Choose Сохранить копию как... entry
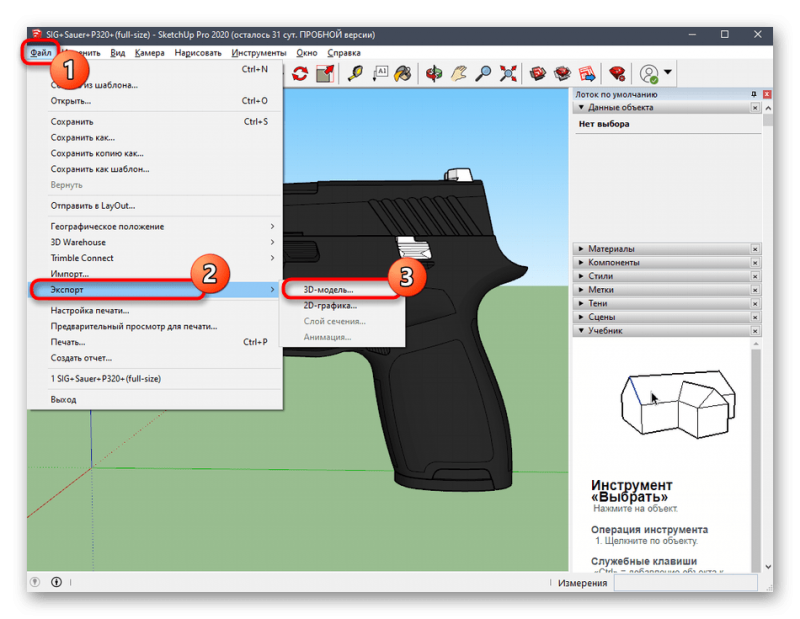The image size is (800, 619). 155,154
